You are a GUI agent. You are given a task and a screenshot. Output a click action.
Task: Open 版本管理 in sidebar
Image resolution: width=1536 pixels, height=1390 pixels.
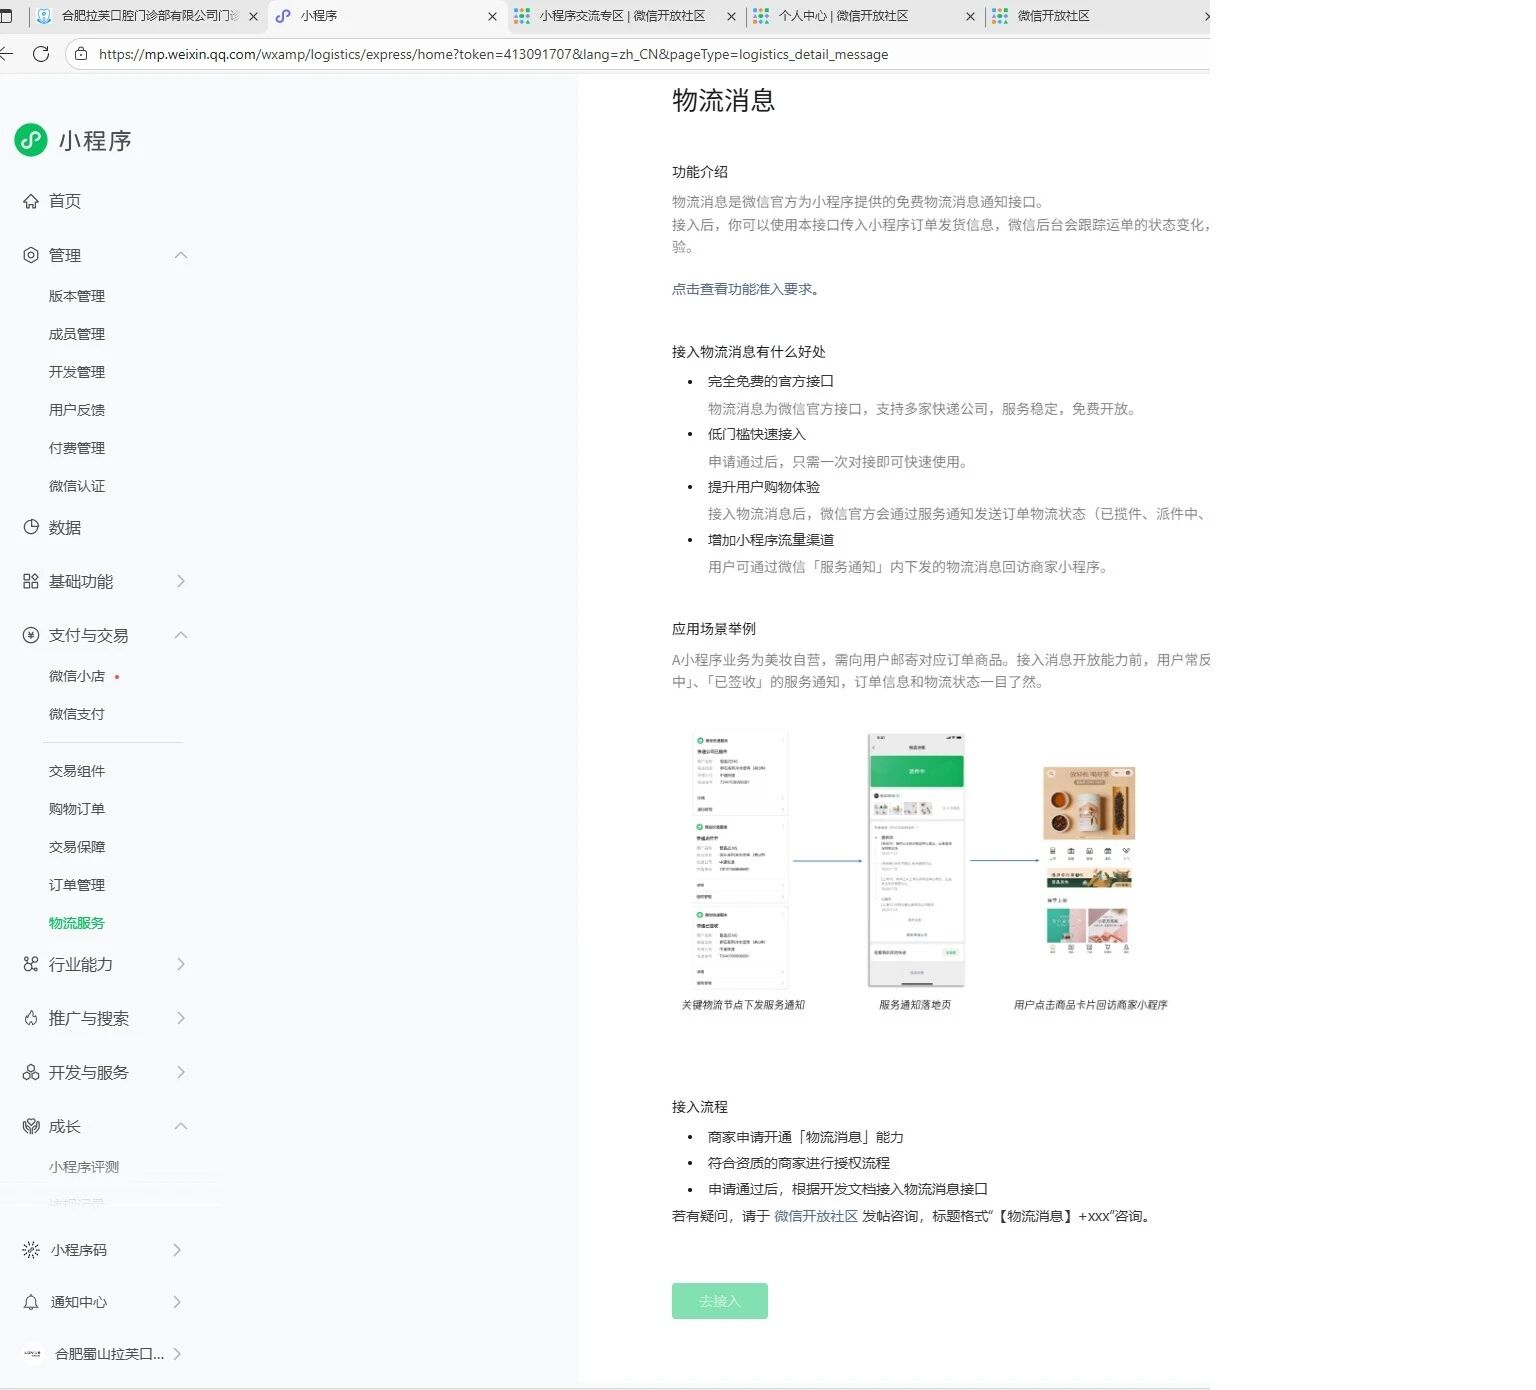click(77, 296)
